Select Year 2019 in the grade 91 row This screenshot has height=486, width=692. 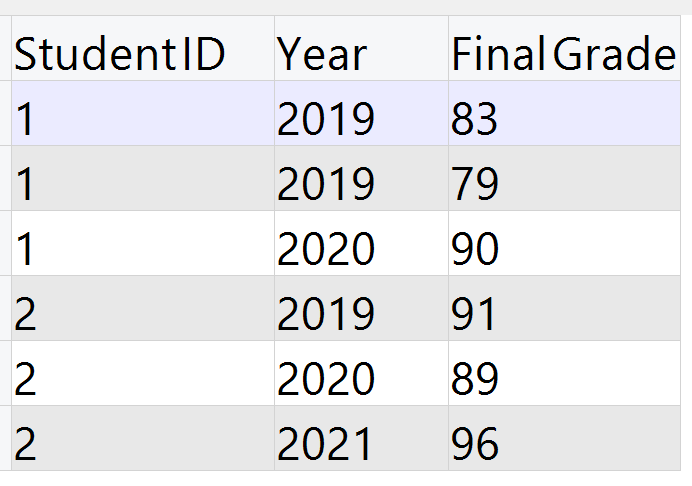(x=326, y=315)
